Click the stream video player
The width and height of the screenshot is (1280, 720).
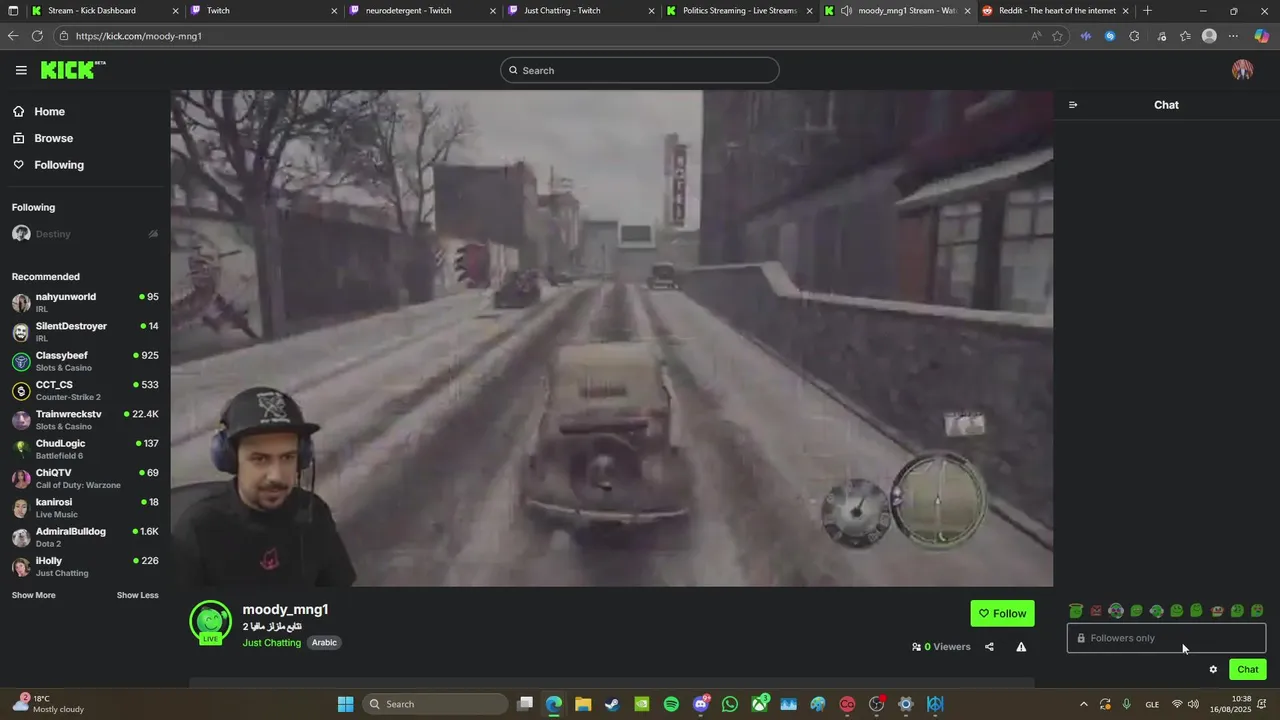[x=612, y=338]
